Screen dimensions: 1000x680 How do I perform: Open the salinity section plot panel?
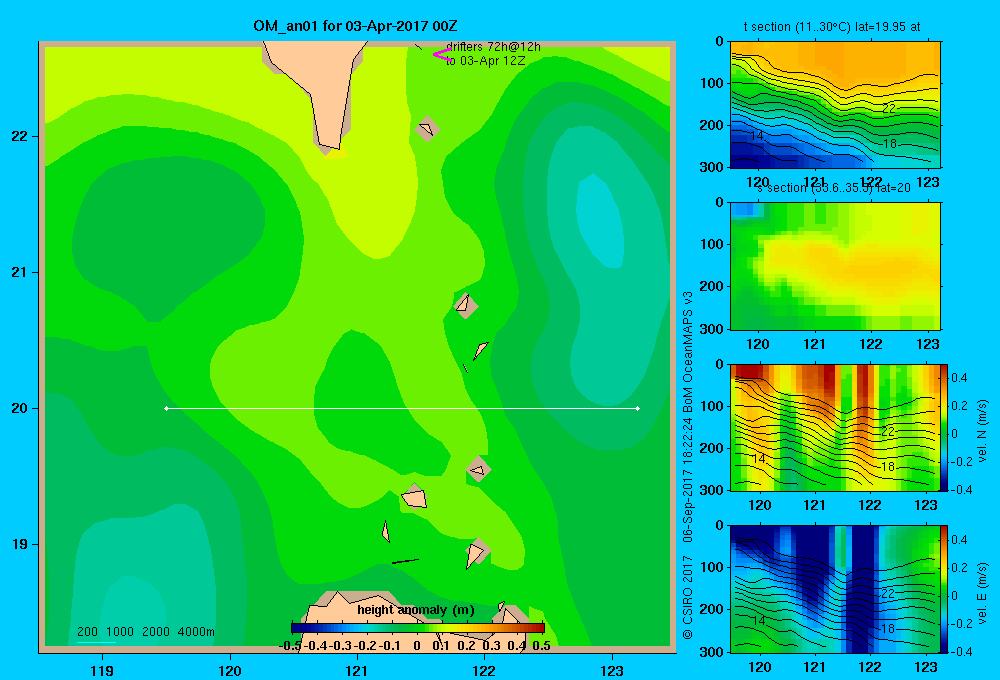pyautogui.click(x=835, y=266)
